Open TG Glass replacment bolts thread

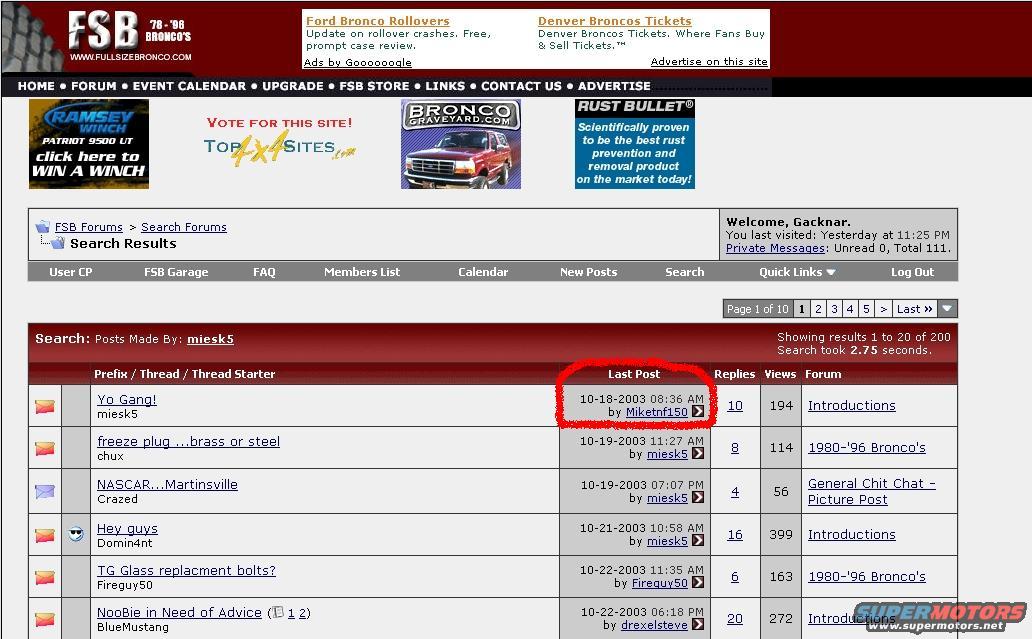pyautogui.click(x=186, y=571)
